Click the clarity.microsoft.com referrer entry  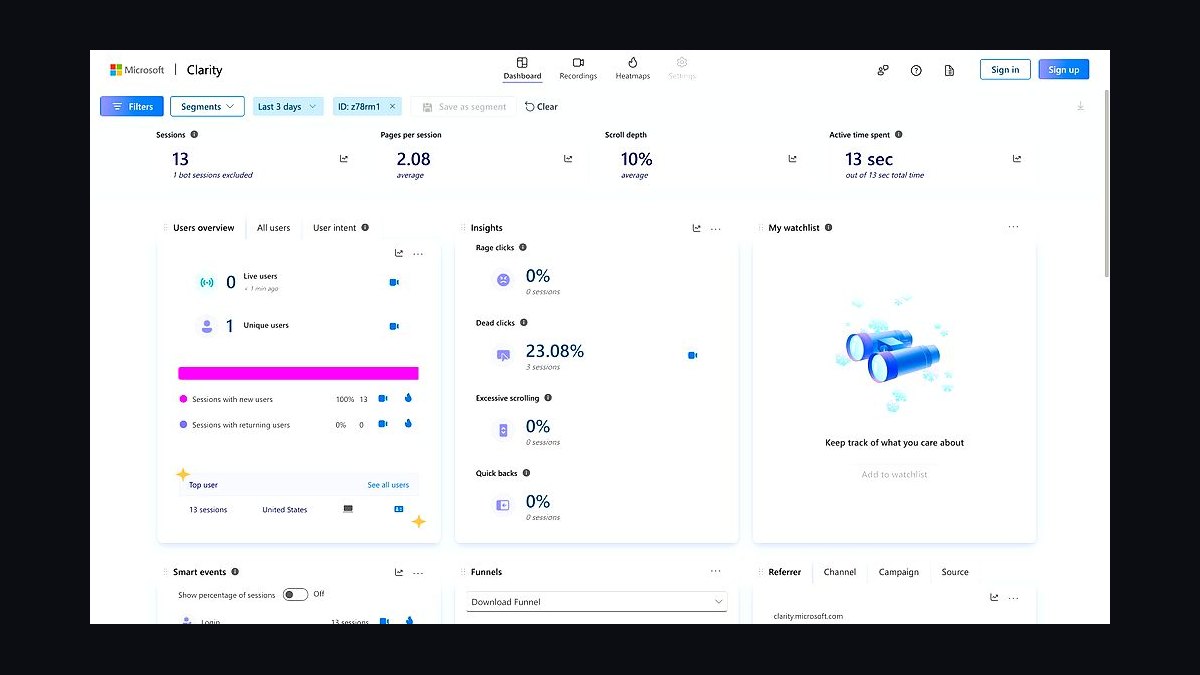[809, 616]
